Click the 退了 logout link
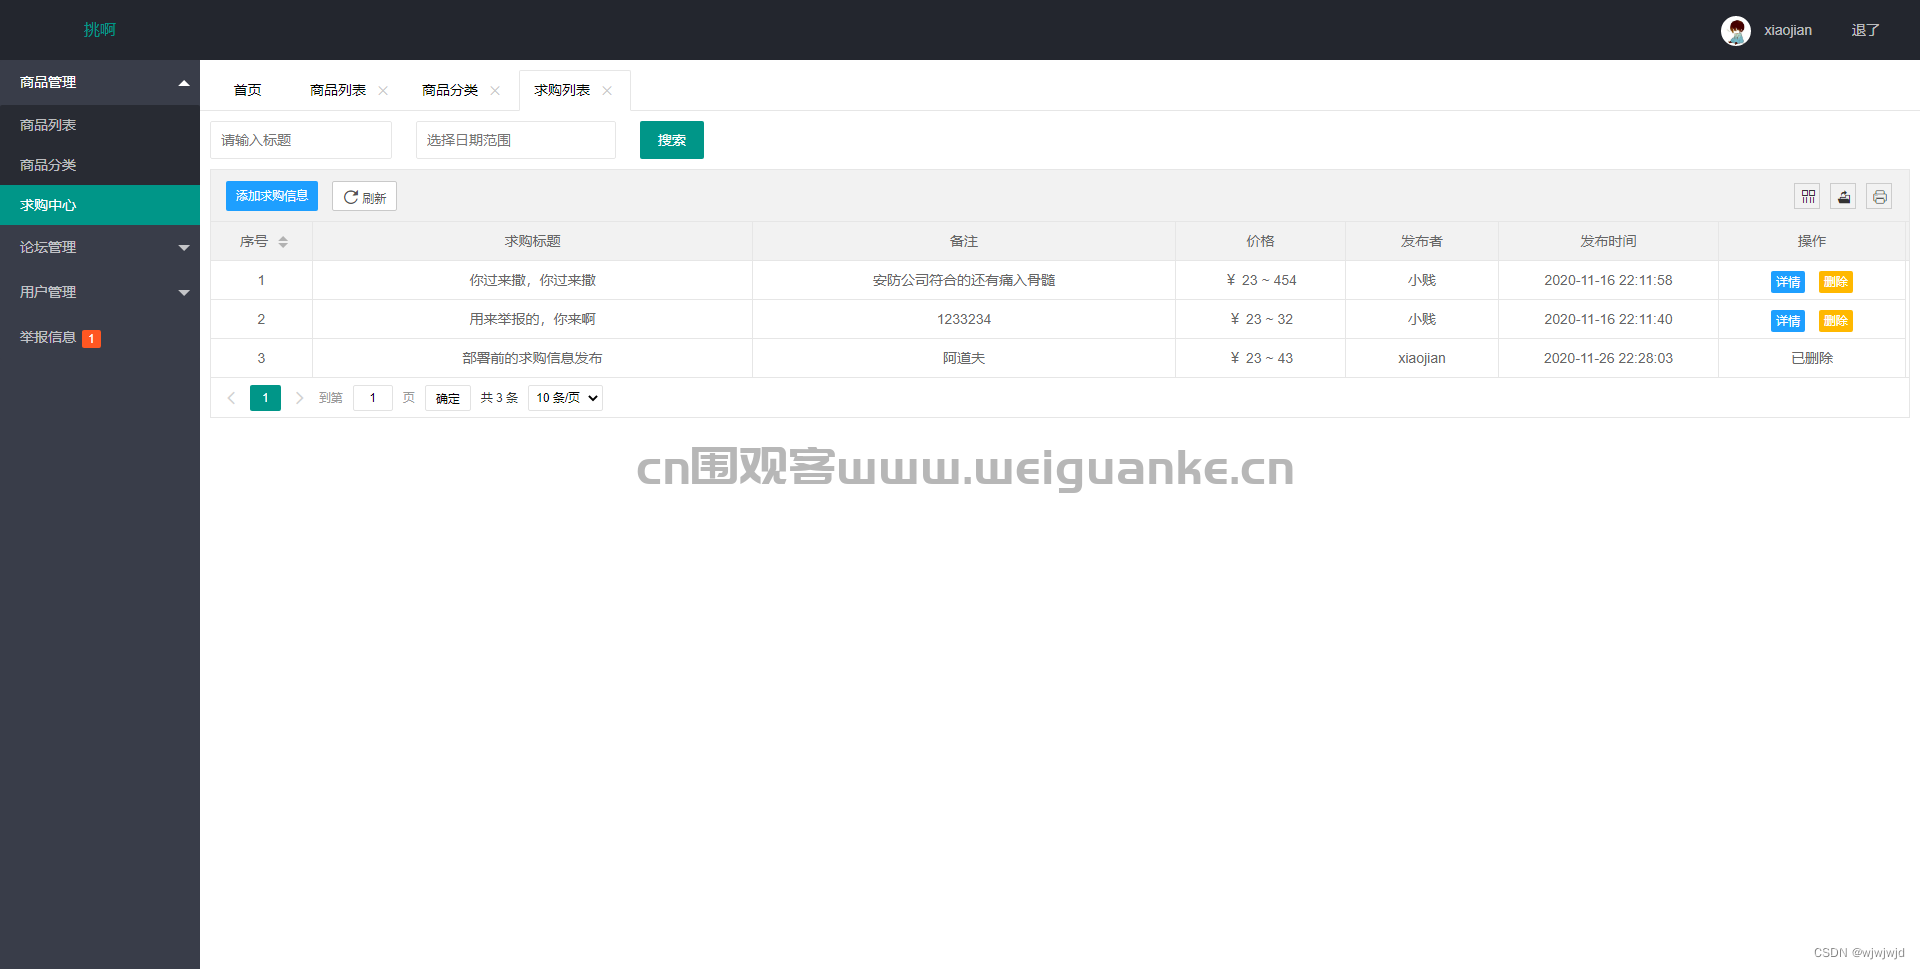Viewport: 1920px width, 969px height. click(x=1865, y=30)
